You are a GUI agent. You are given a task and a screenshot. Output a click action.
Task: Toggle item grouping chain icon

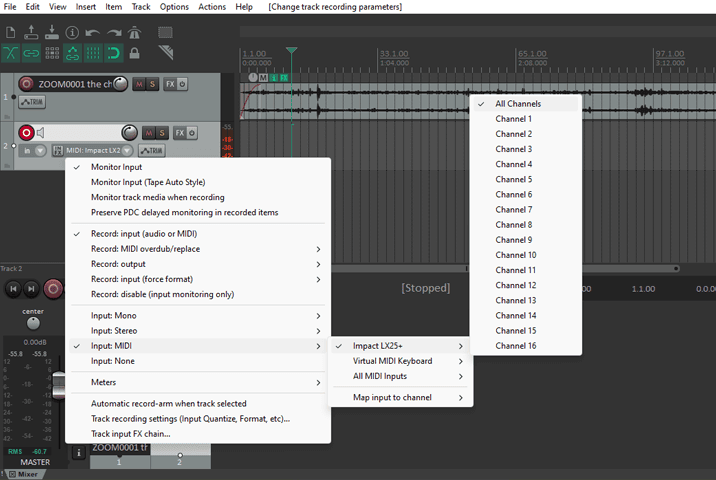[31, 53]
